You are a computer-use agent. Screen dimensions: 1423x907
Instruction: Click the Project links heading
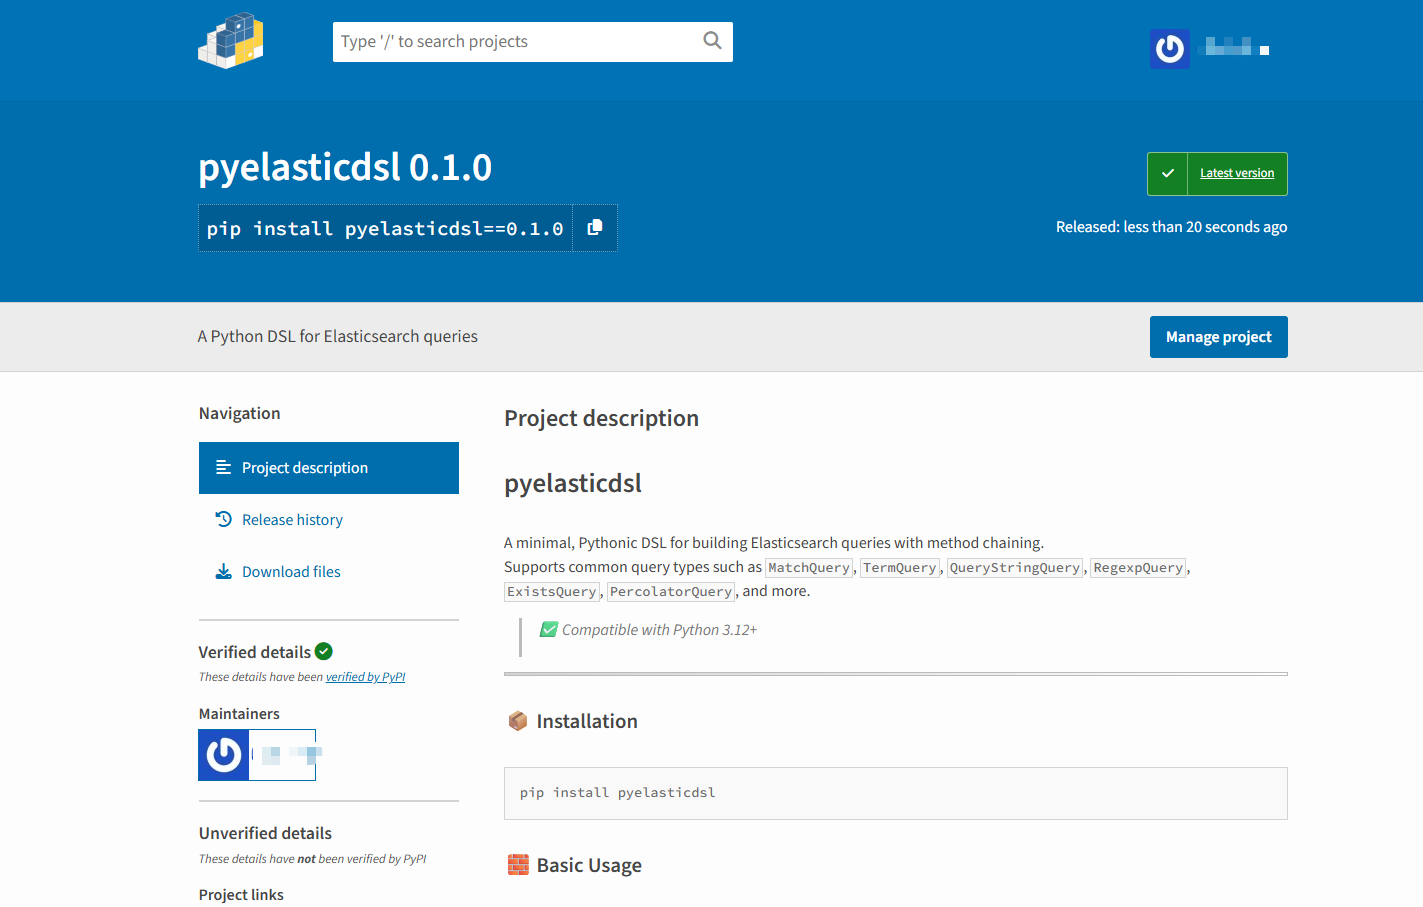[241, 895]
